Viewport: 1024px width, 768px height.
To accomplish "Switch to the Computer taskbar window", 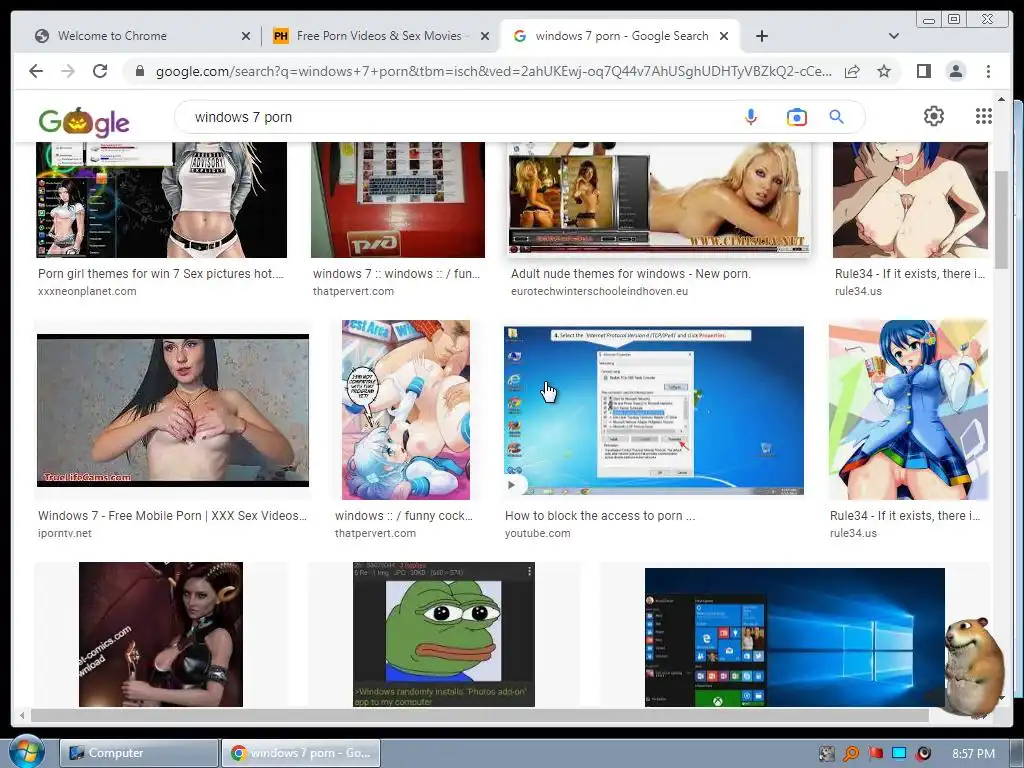I will [x=139, y=753].
